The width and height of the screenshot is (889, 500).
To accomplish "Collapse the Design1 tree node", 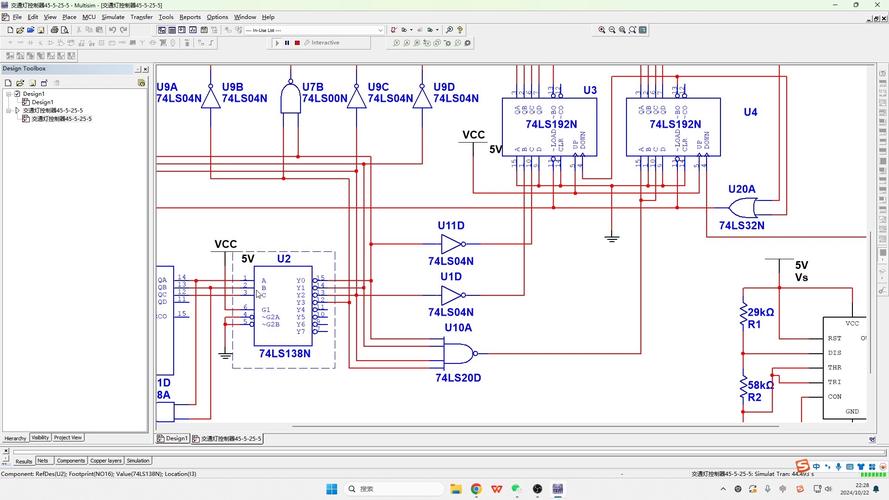I will pyautogui.click(x=8, y=94).
